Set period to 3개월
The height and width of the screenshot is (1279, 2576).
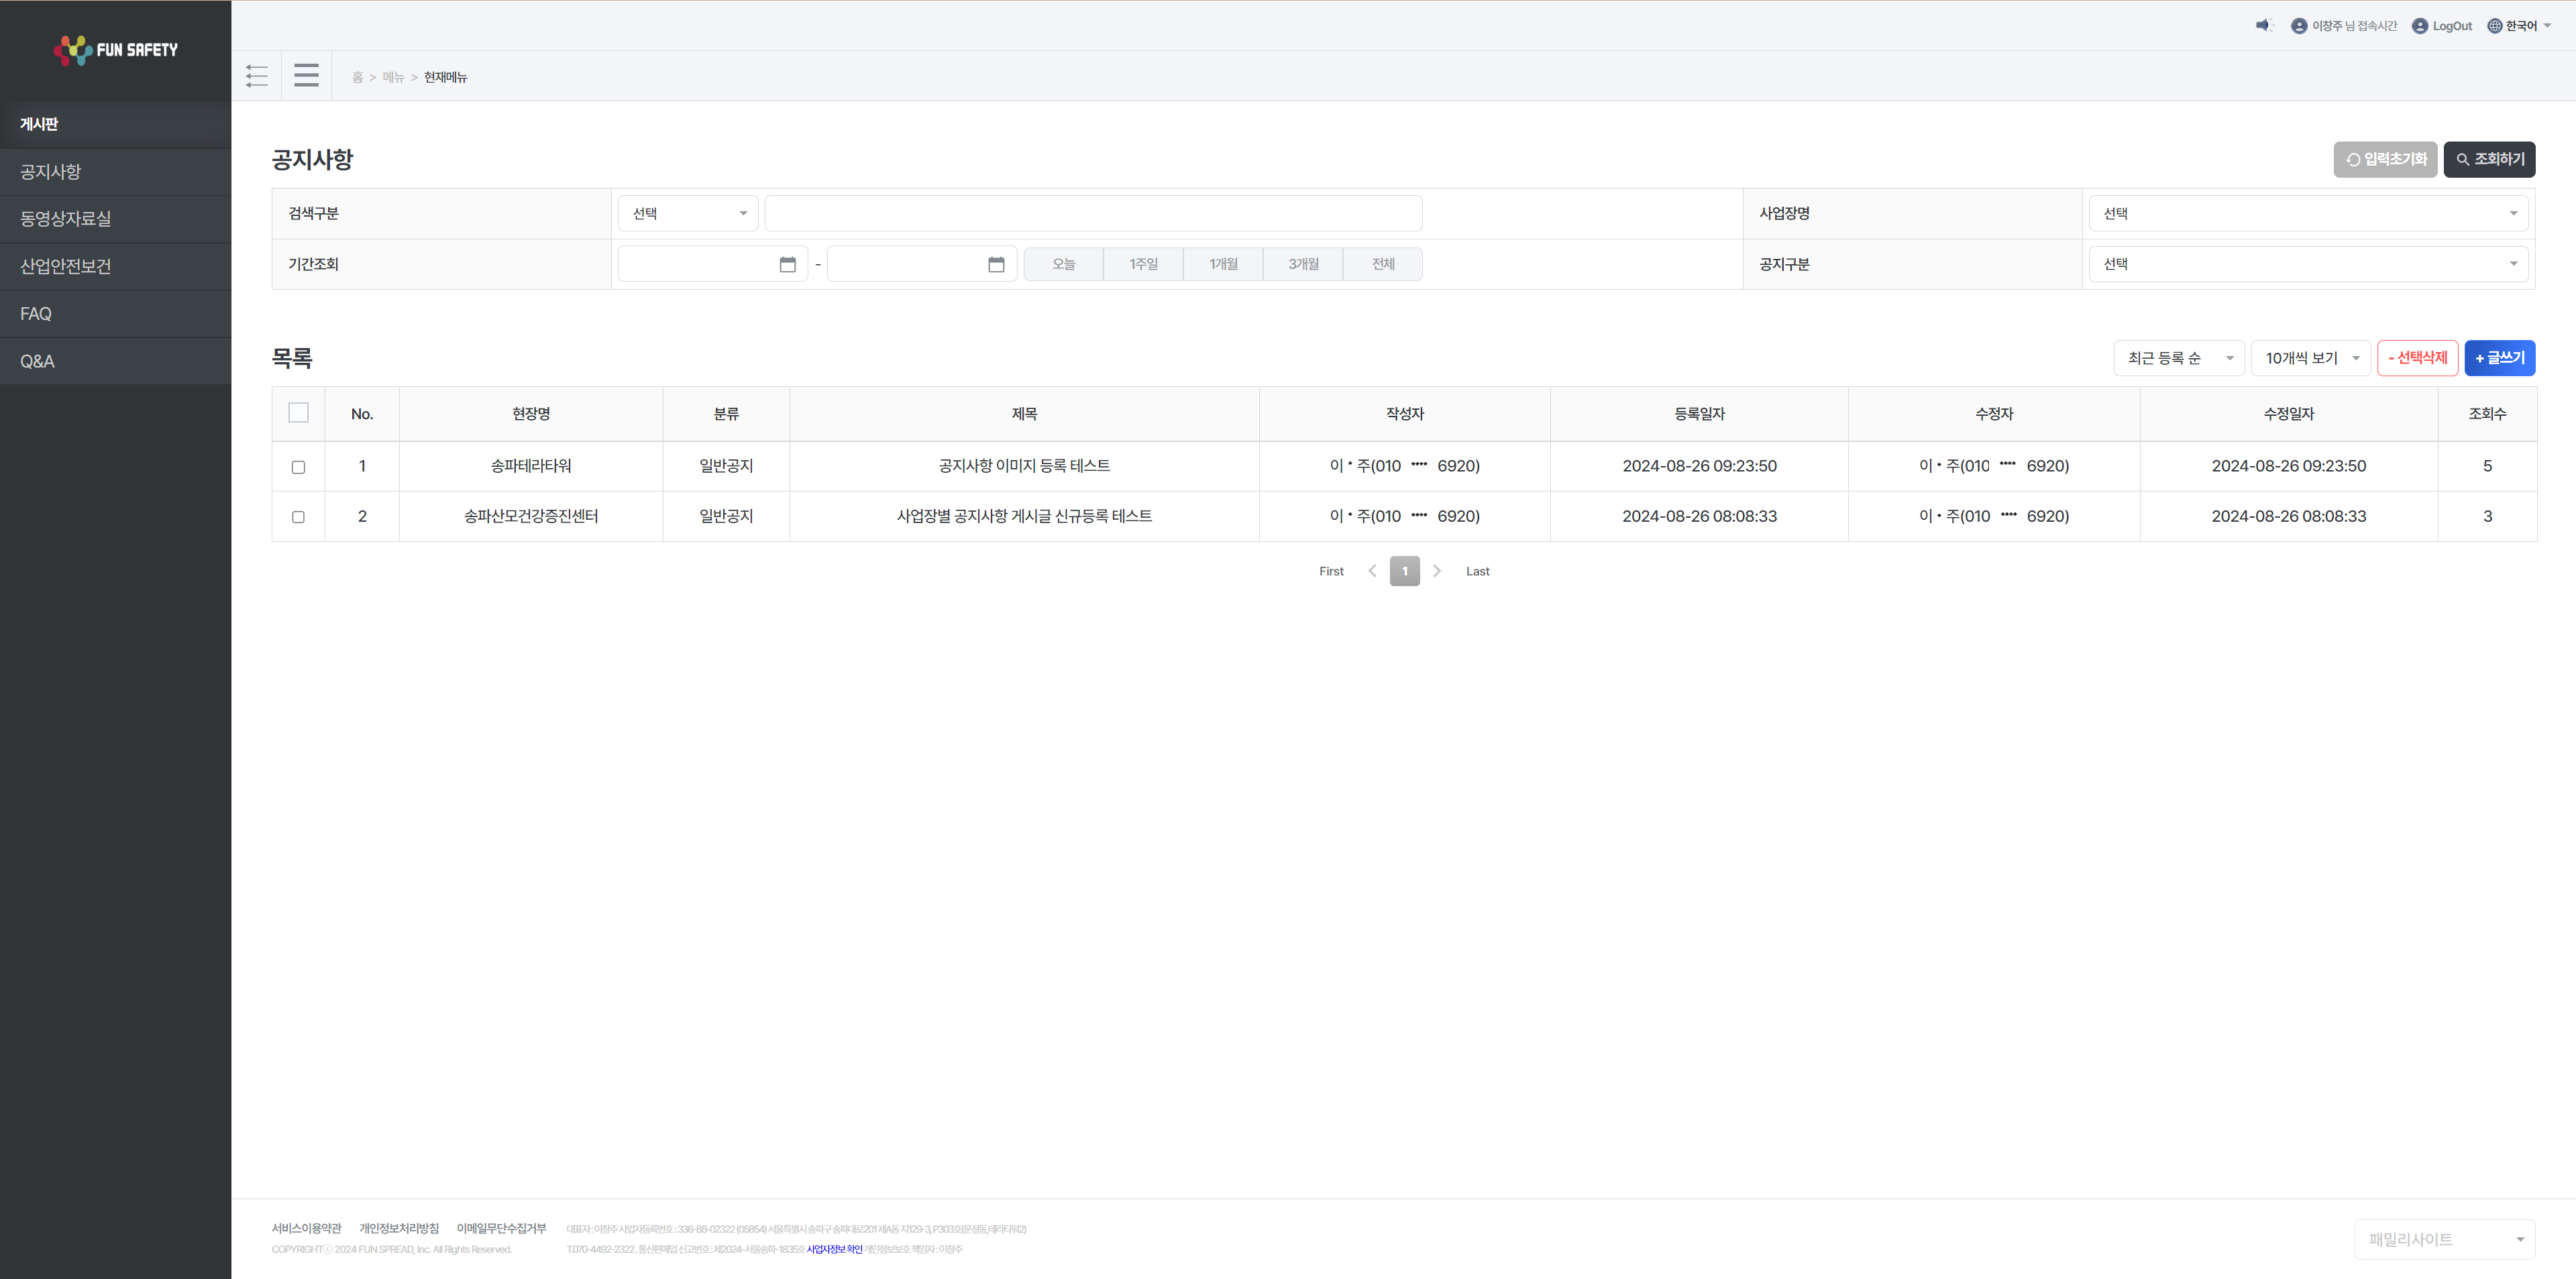[x=1303, y=264]
